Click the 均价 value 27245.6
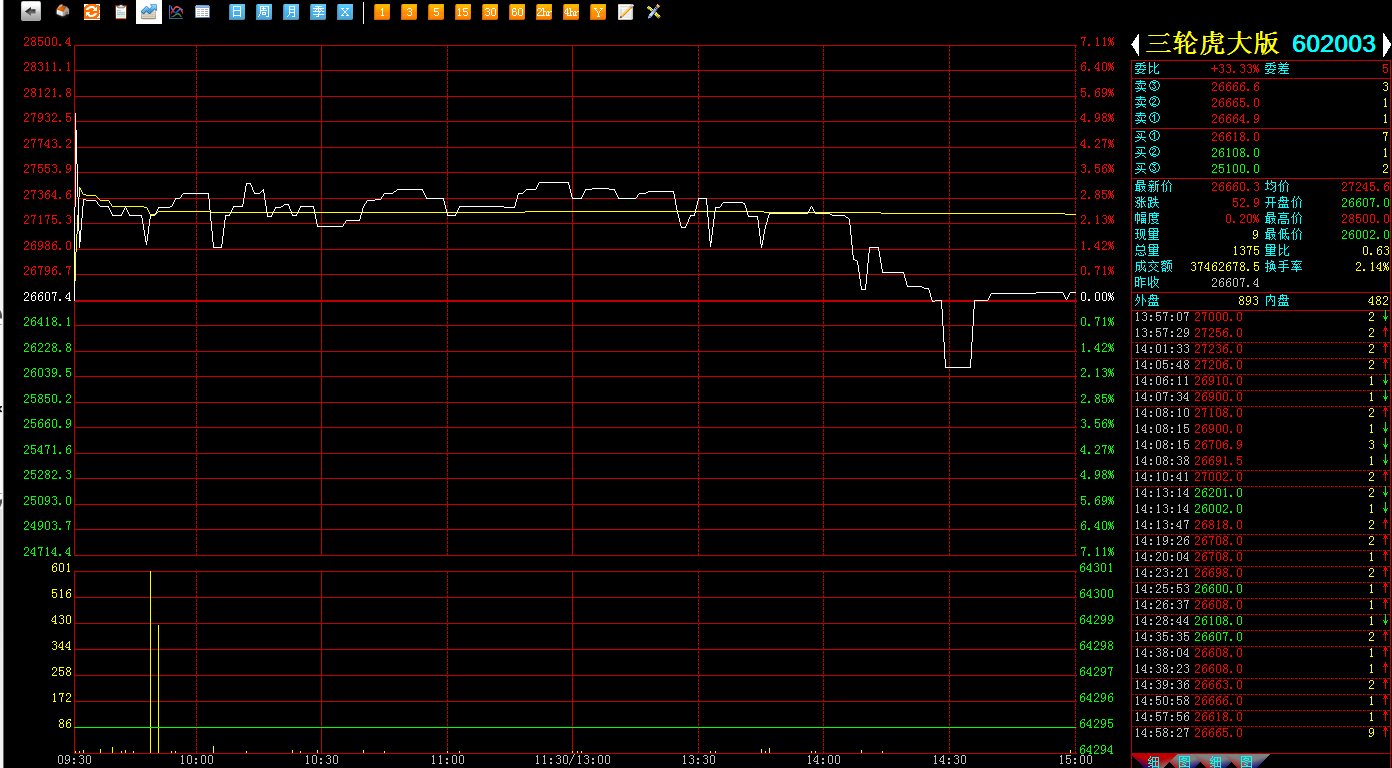Screen dimensions: 1392x768 [1365, 187]
